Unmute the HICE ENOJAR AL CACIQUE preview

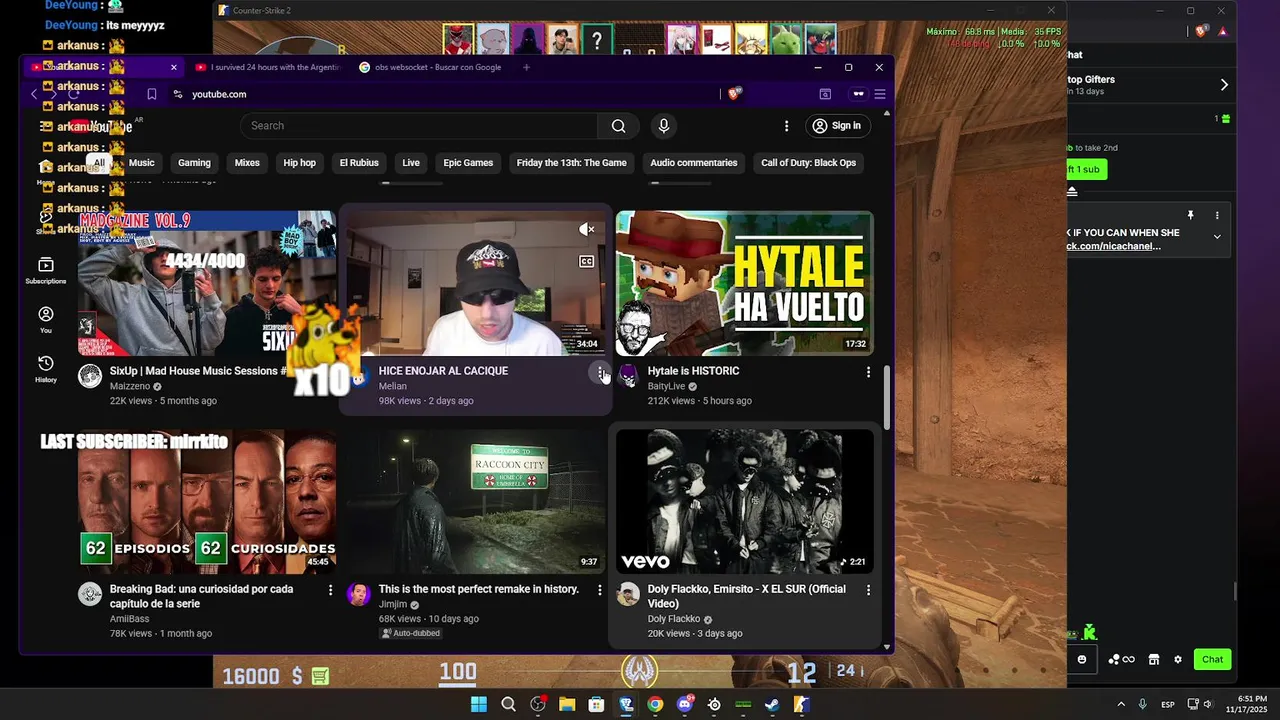point(587,230)
